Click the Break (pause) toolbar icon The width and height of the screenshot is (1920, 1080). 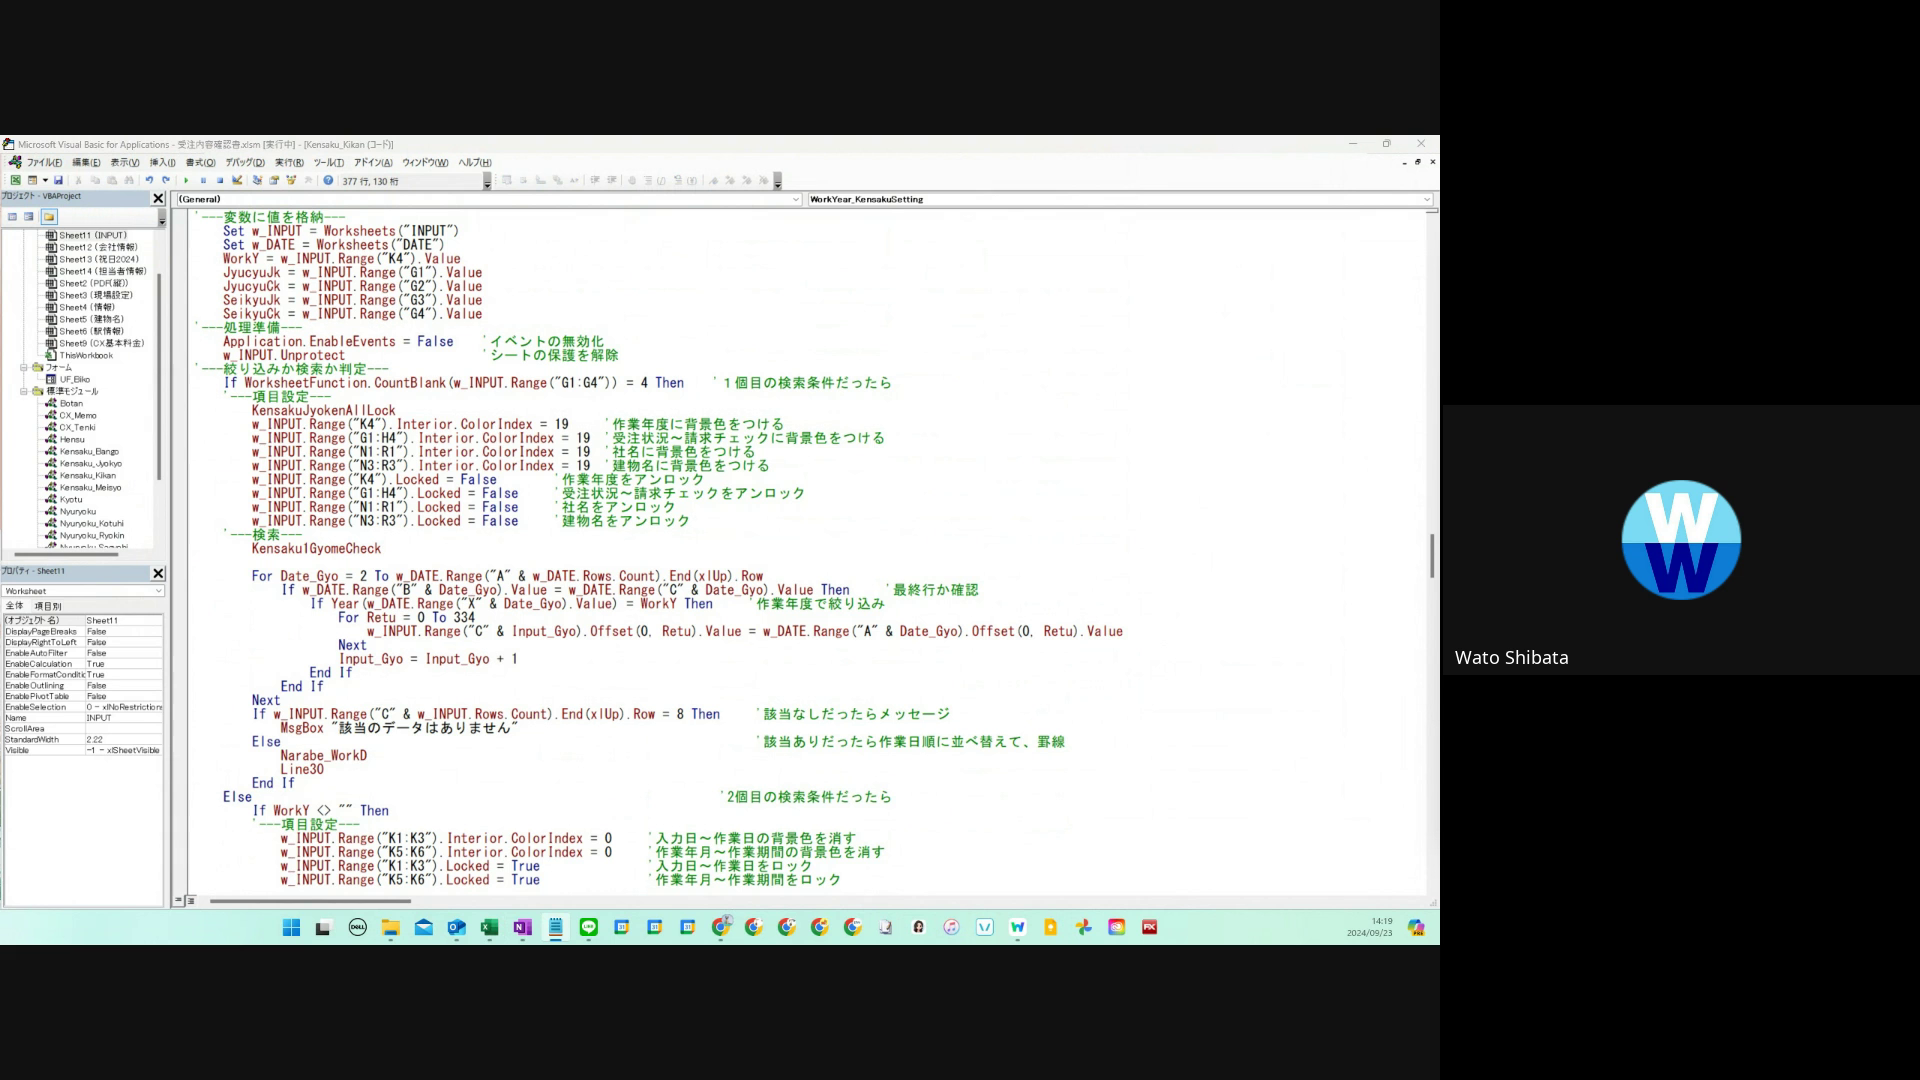point(203,181)
